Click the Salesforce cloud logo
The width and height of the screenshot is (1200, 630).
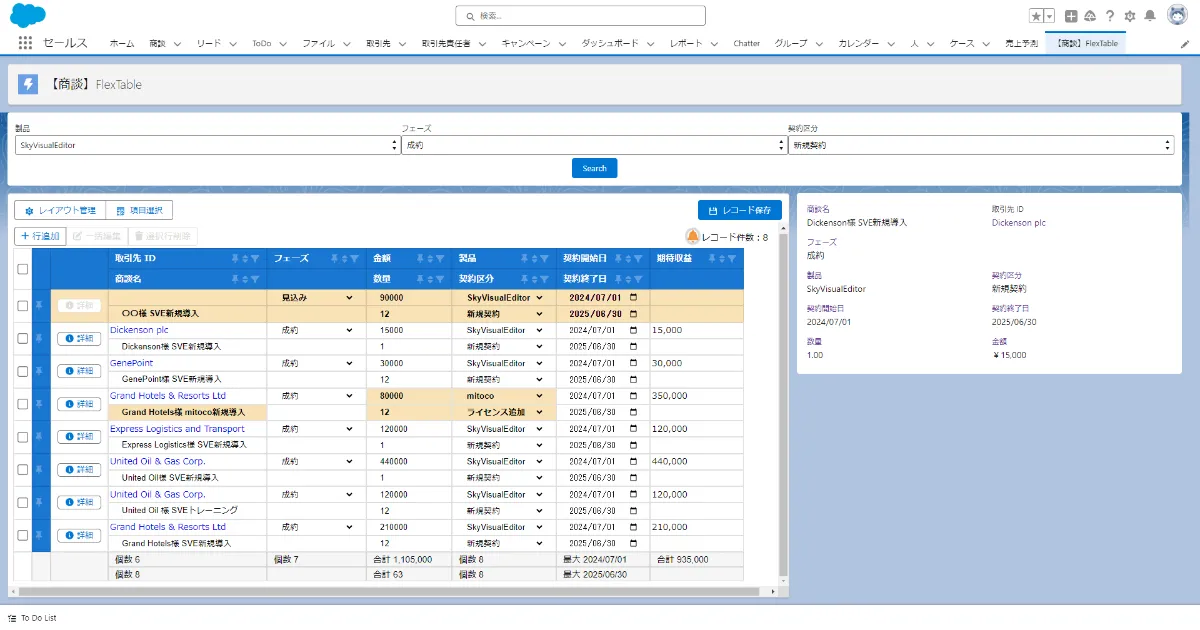[x=28, y=15]
